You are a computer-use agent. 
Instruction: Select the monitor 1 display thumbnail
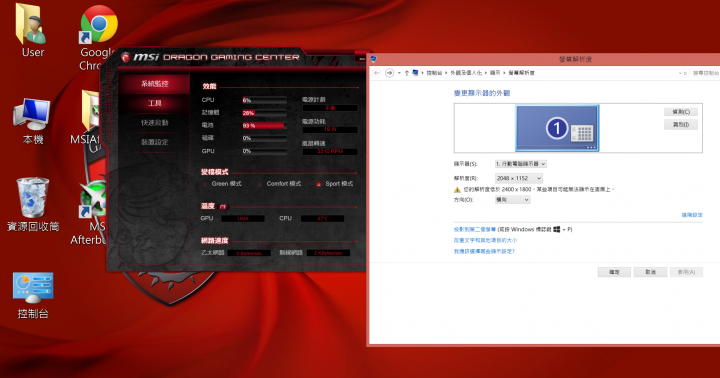tap(557, 128)
